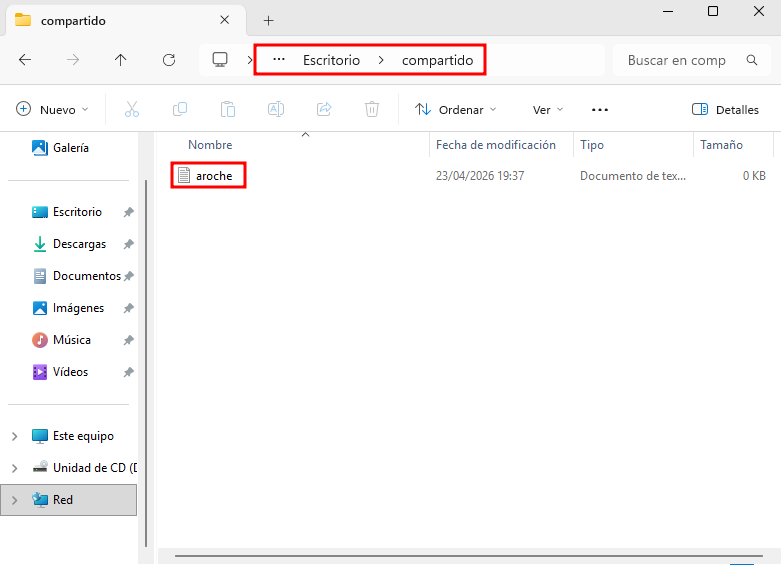Click the Delete trash icon
This screenshot has width=781, height=565.
(372, 109)
